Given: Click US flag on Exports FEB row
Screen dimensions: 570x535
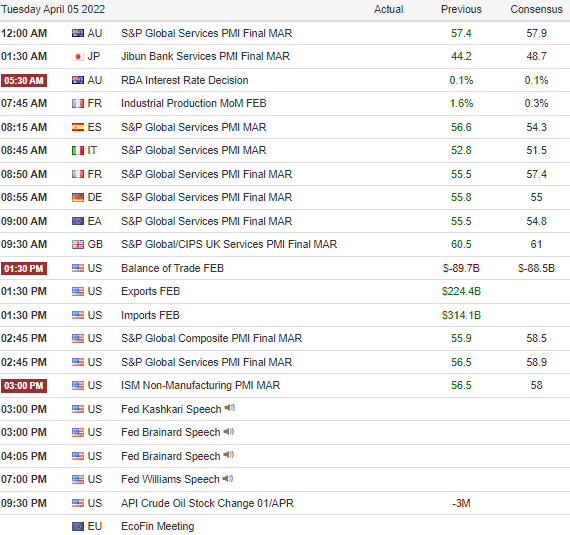Looking at the screenshot, I should (x=78, y=291).
